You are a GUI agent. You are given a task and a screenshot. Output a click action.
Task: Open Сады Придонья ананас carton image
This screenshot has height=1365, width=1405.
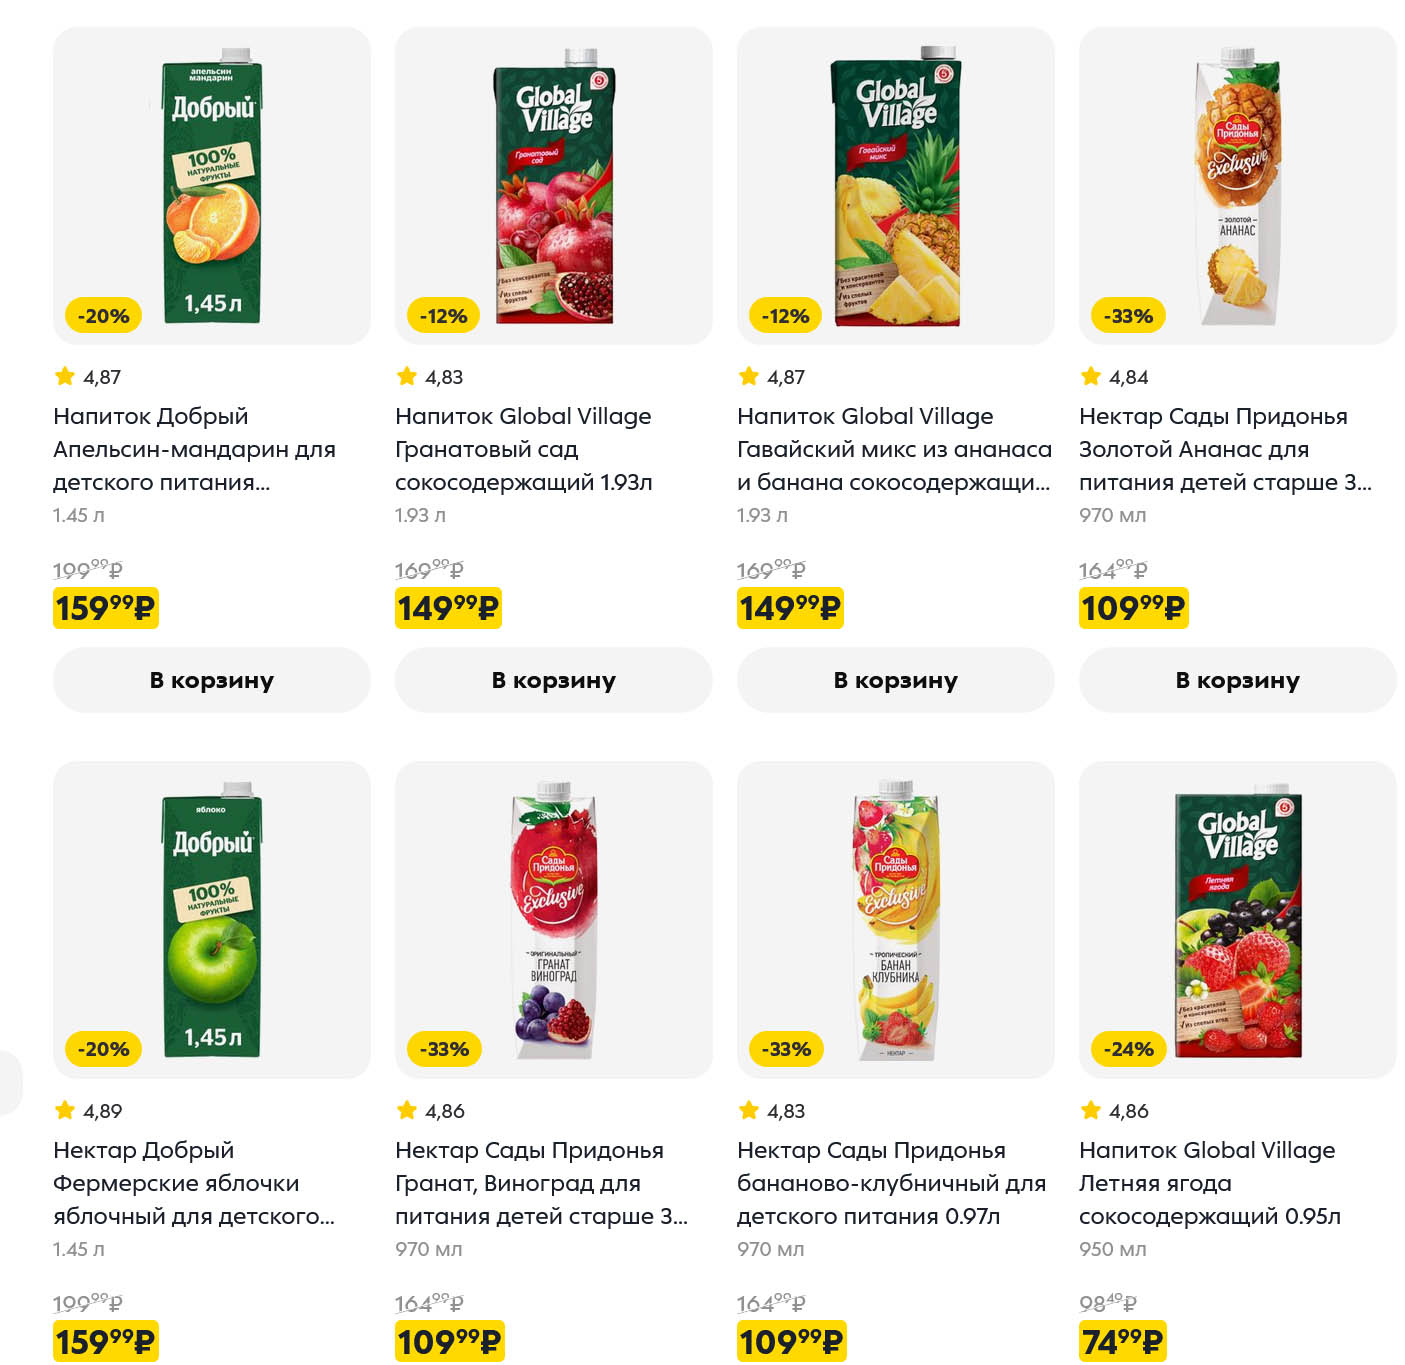(x=1238, y=186)
